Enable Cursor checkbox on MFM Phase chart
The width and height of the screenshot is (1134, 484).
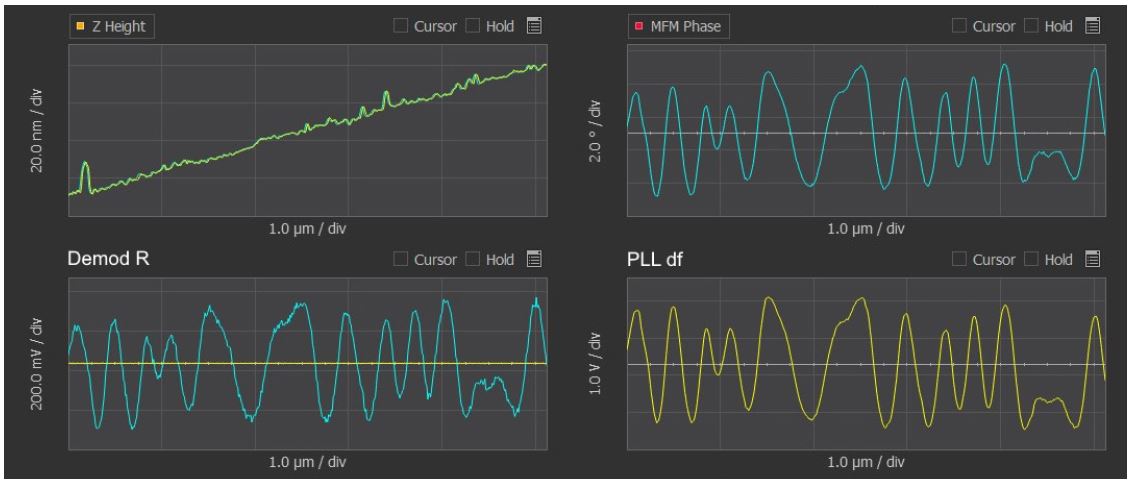click(960, 26)
